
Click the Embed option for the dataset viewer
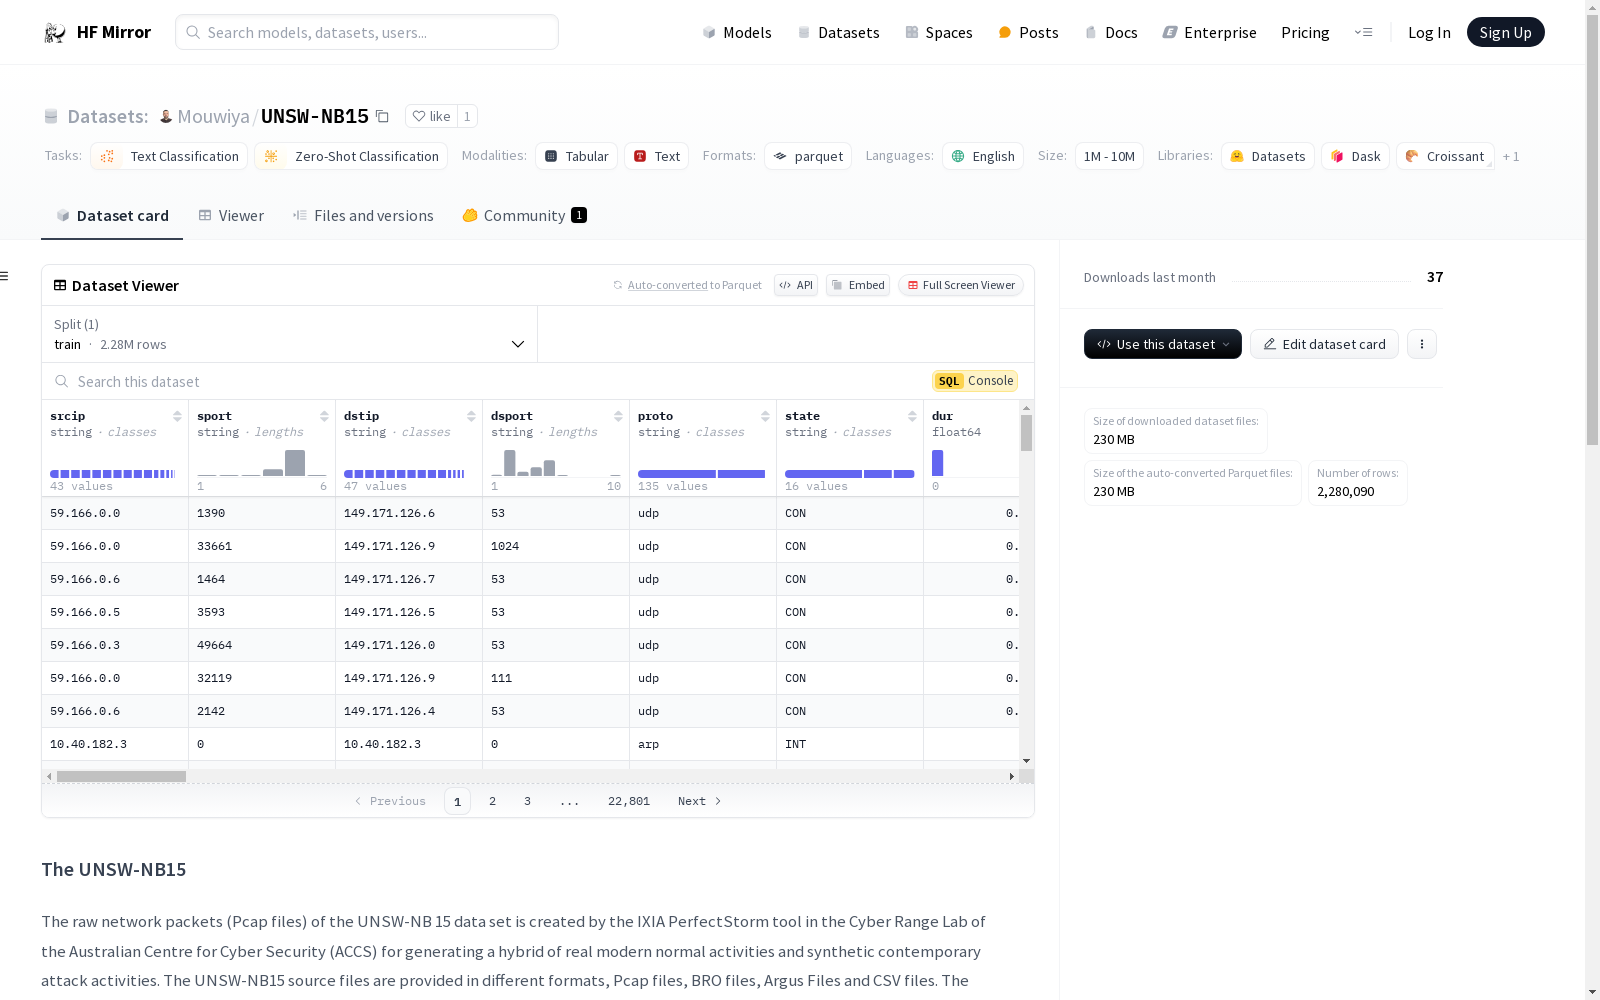click(x=857, y=285)
